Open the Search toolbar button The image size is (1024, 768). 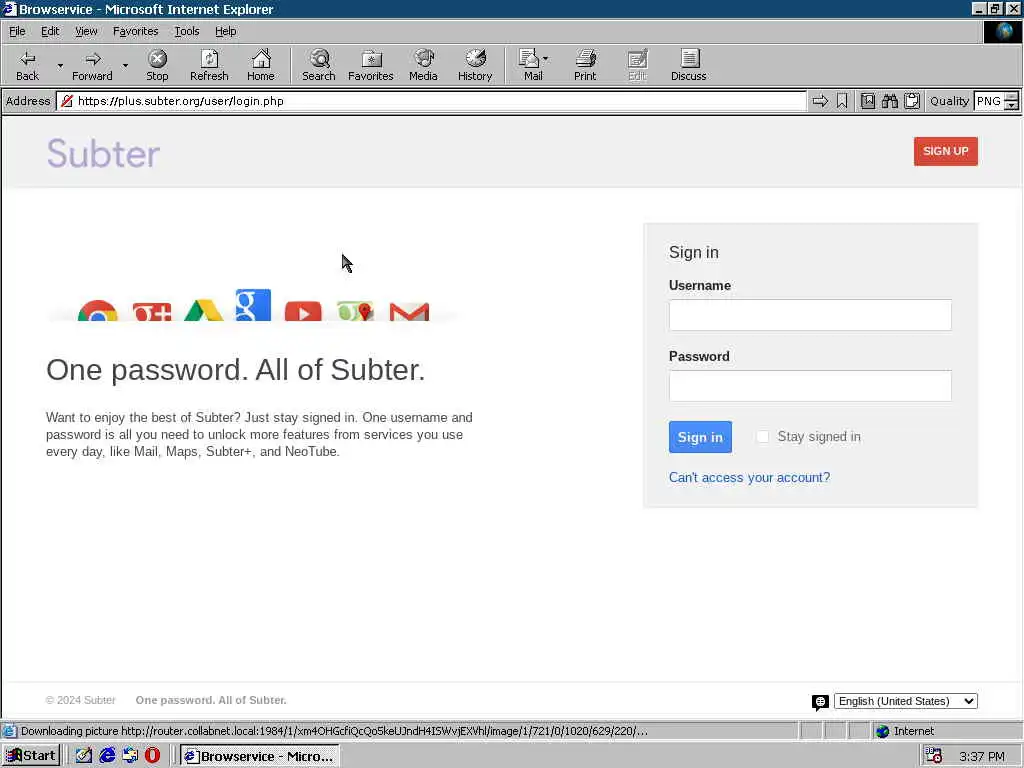click(319, 65)
